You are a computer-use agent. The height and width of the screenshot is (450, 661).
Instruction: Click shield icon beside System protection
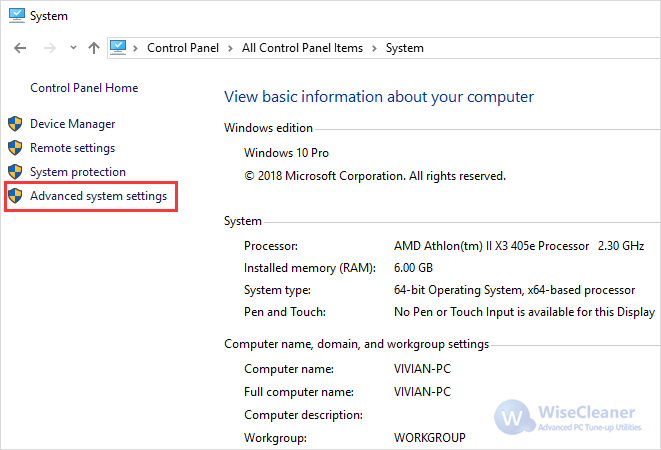pos(15,172)
